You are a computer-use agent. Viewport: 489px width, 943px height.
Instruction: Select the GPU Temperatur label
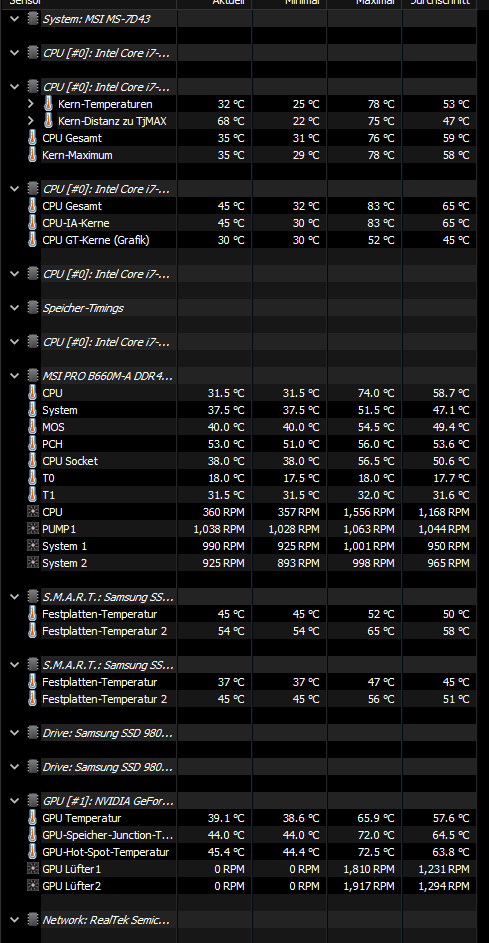pyautogui.click(x=82, y=818)
